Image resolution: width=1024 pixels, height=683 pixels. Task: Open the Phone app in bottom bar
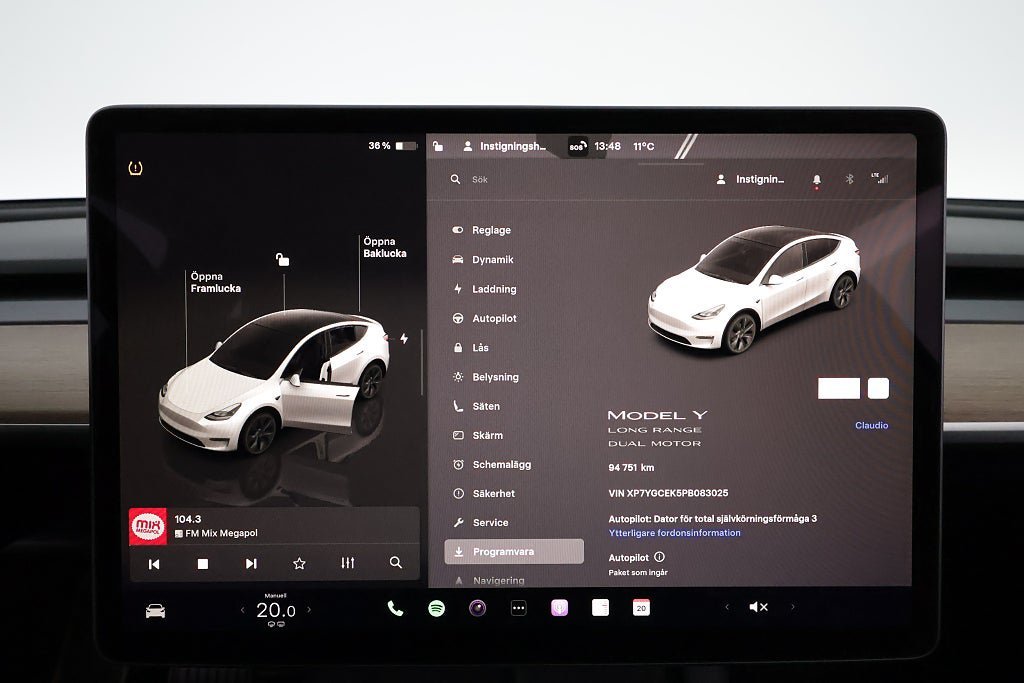(395, 608)
